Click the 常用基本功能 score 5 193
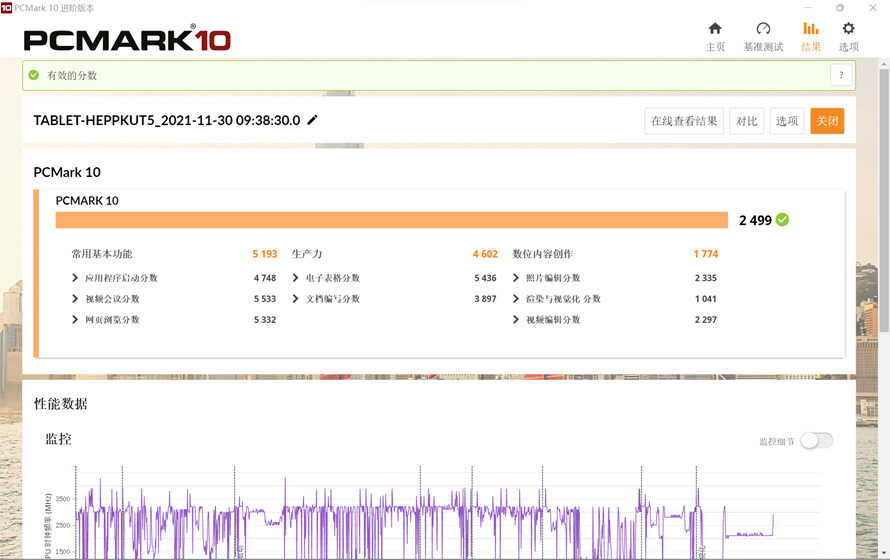Screen dimensions: 890x560 pos(265,254)
